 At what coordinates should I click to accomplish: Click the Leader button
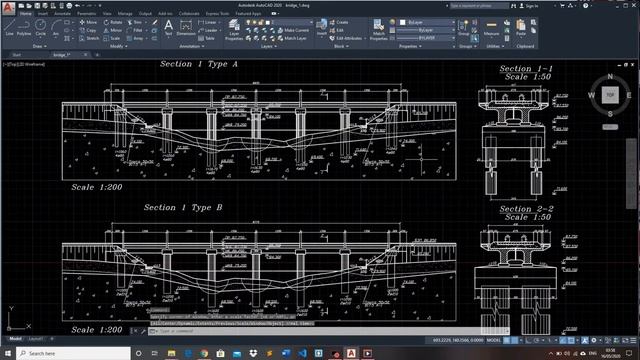coord(208,30)
